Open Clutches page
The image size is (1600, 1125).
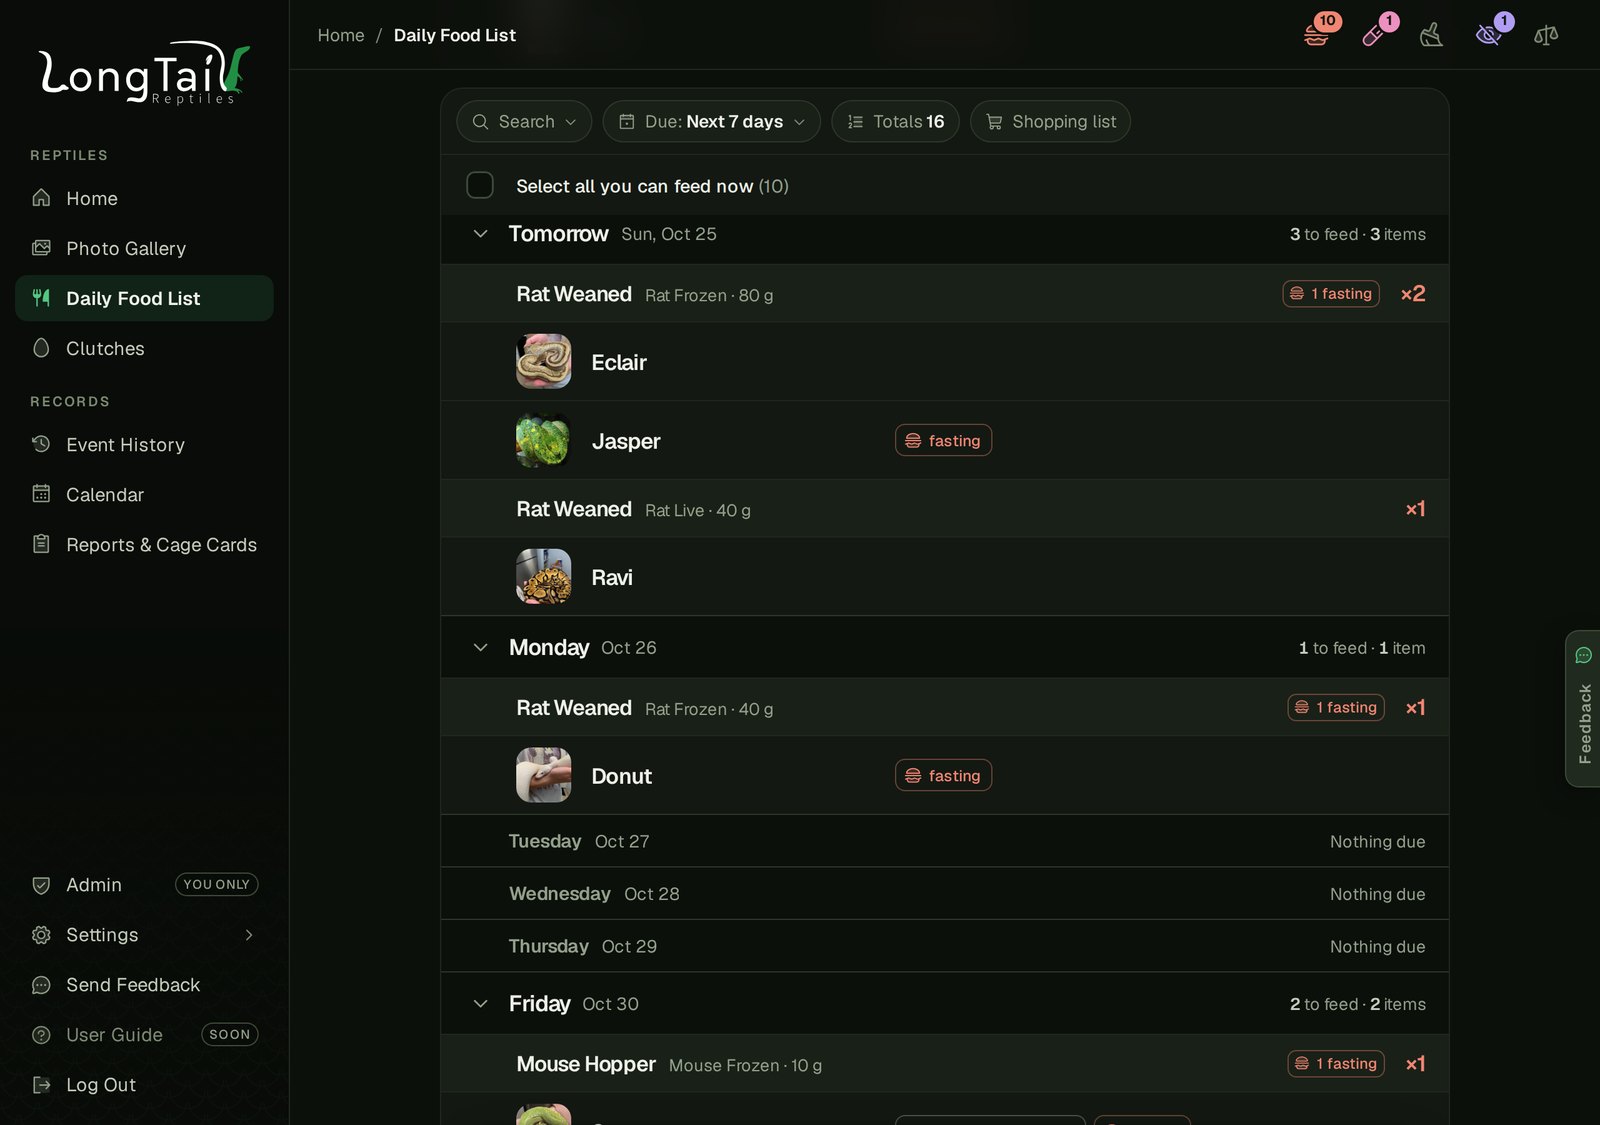(144, 348)
